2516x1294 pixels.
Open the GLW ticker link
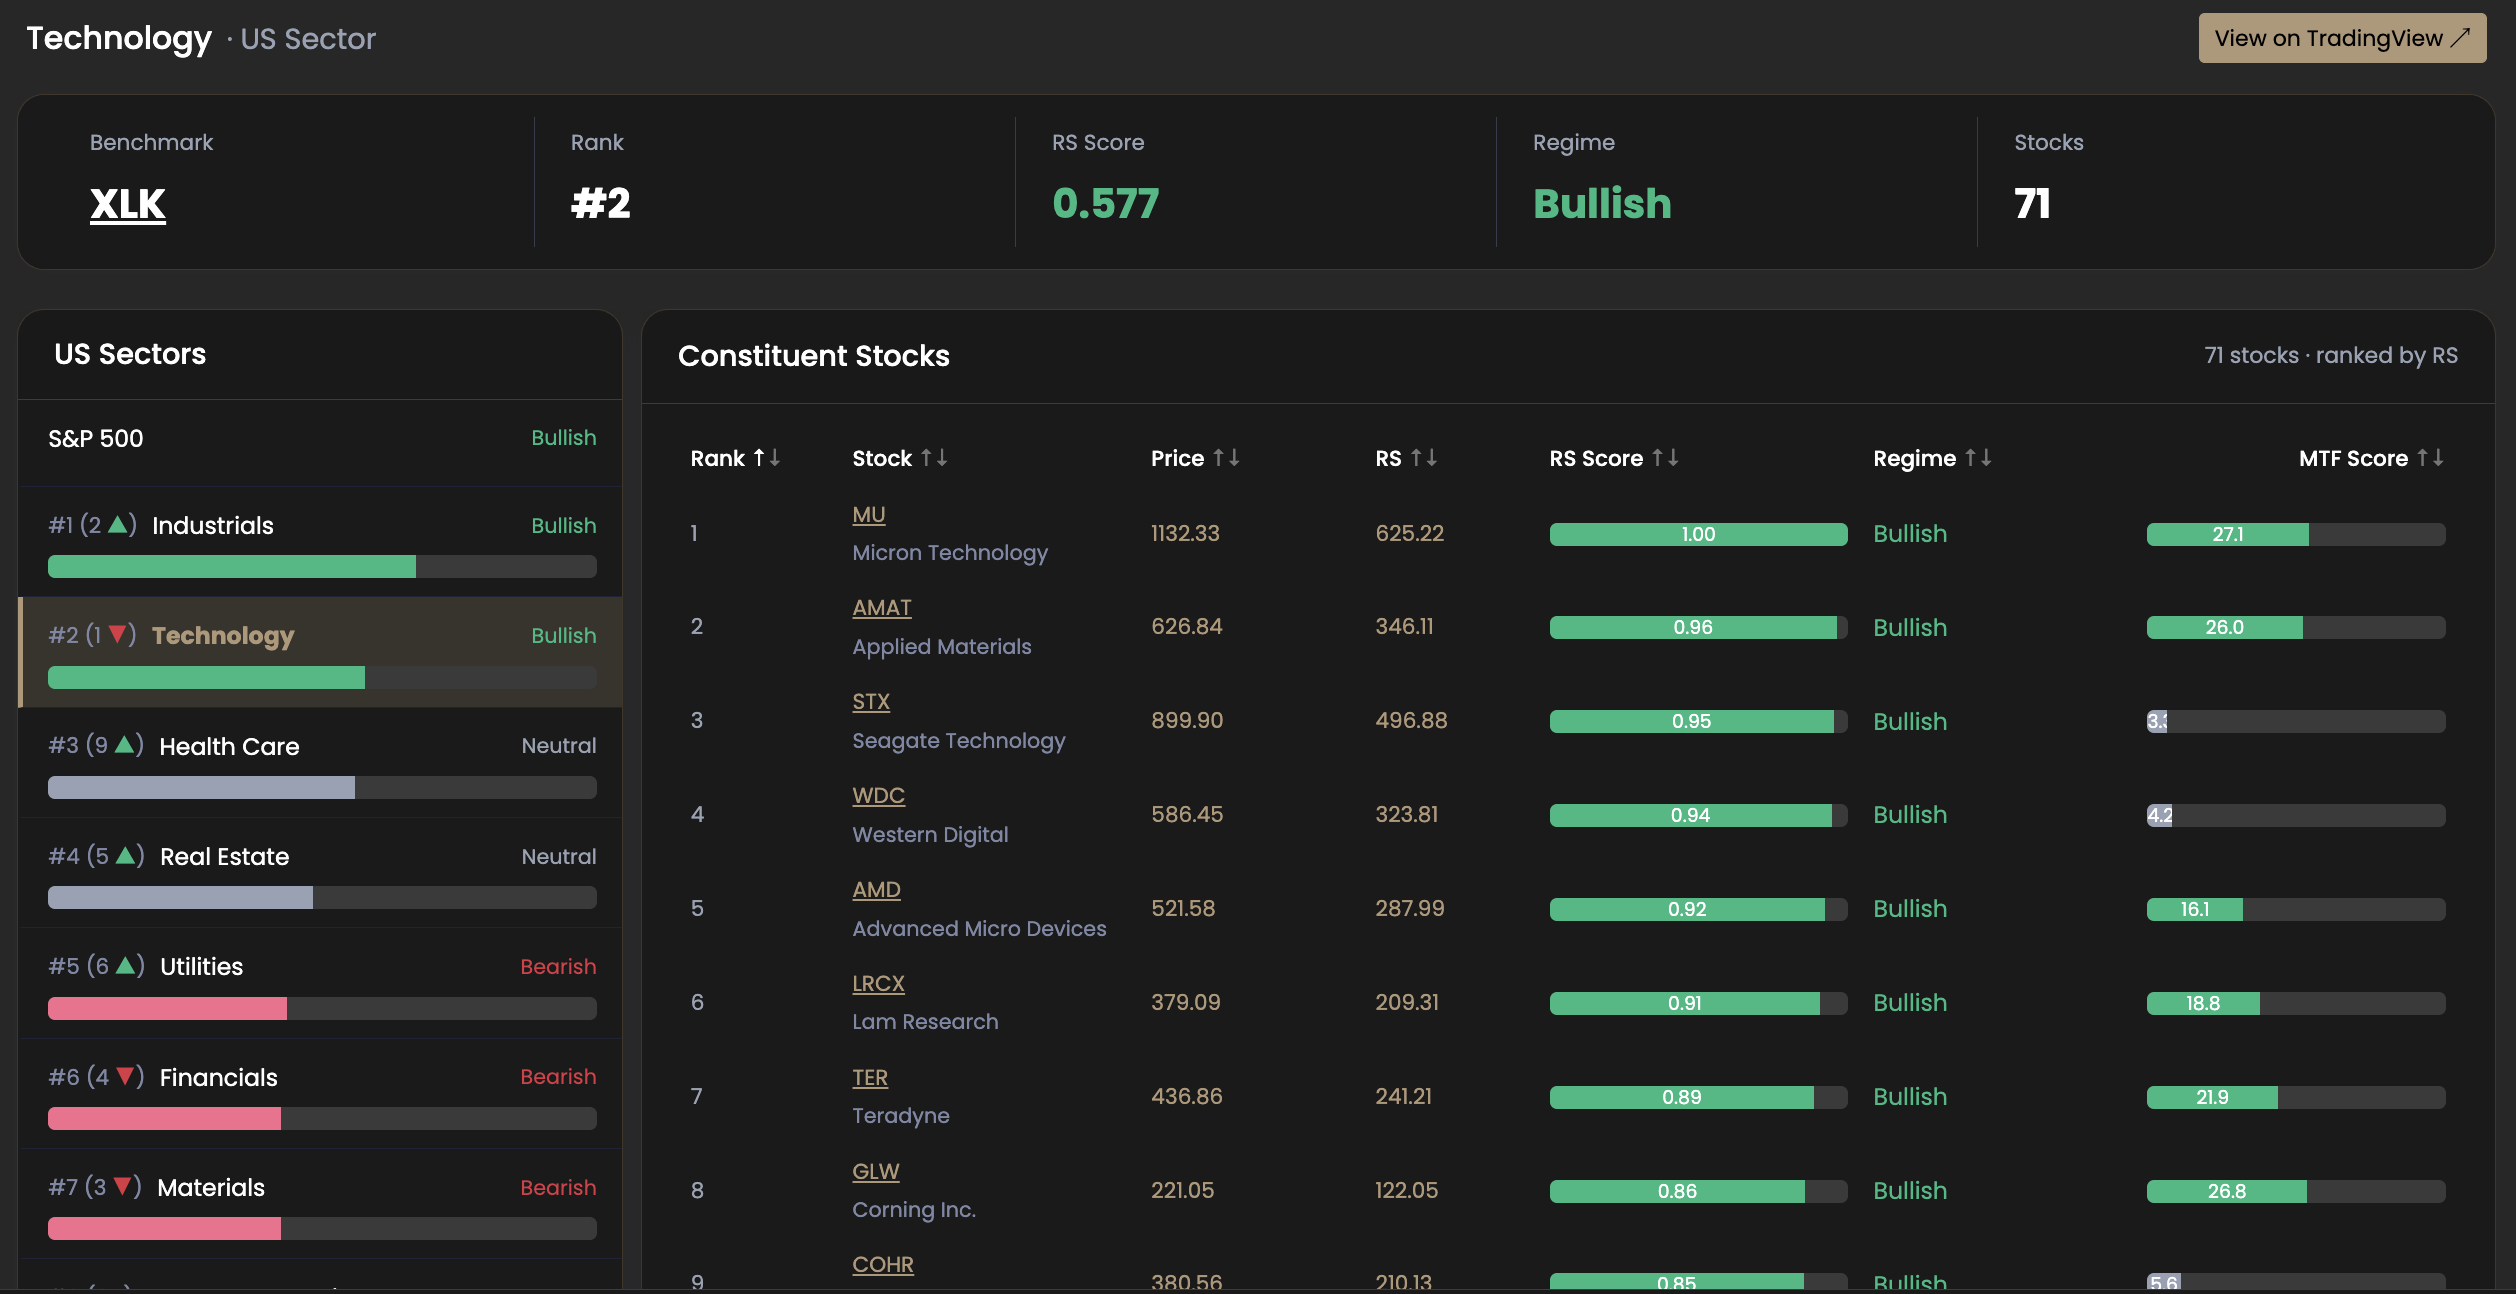(x=875, y=1171)
